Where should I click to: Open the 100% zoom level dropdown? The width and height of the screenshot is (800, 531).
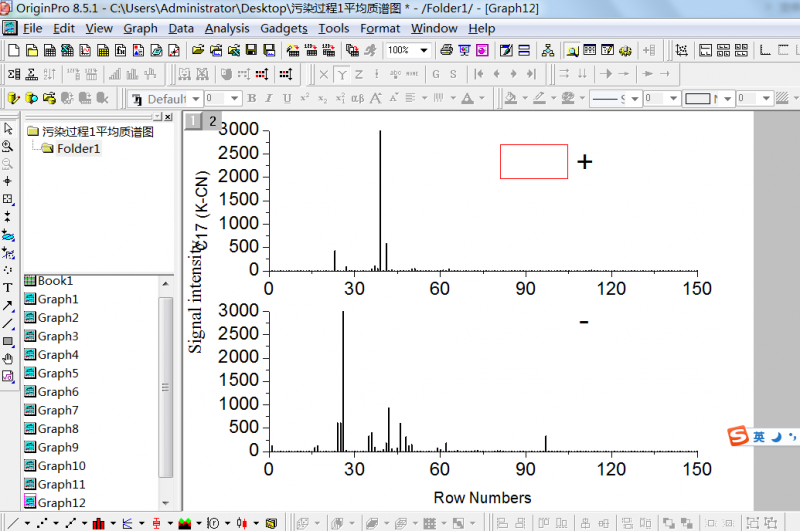423,50
